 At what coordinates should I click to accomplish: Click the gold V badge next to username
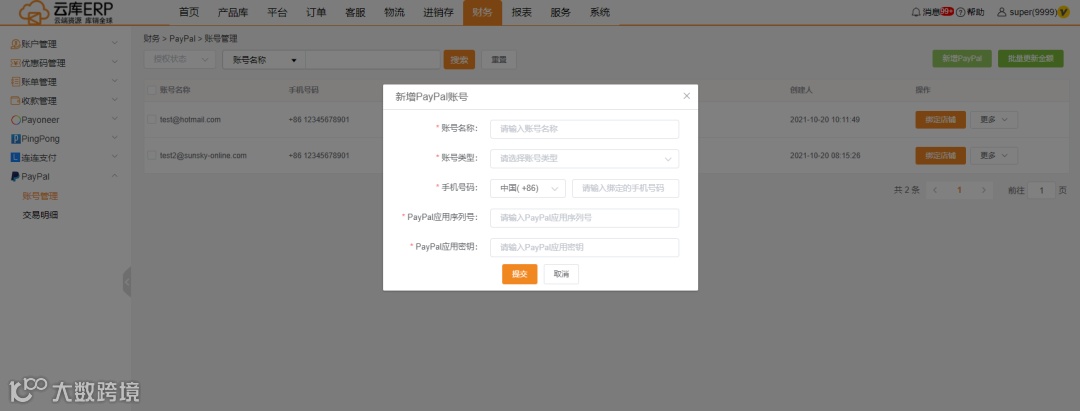point(1063,12)
